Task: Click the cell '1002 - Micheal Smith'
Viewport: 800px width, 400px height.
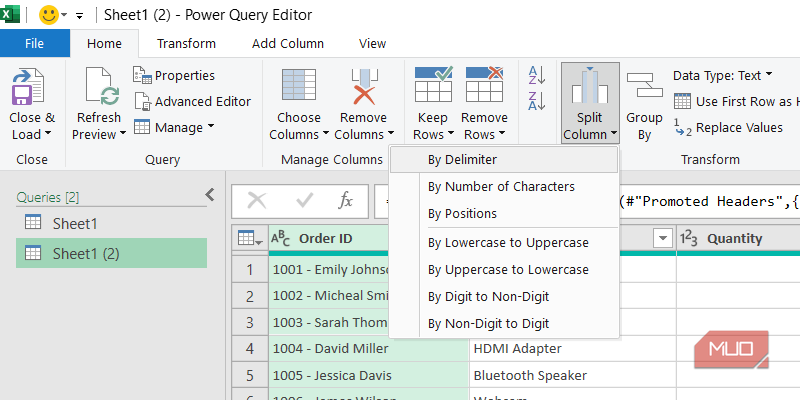Action: [329, 295]
